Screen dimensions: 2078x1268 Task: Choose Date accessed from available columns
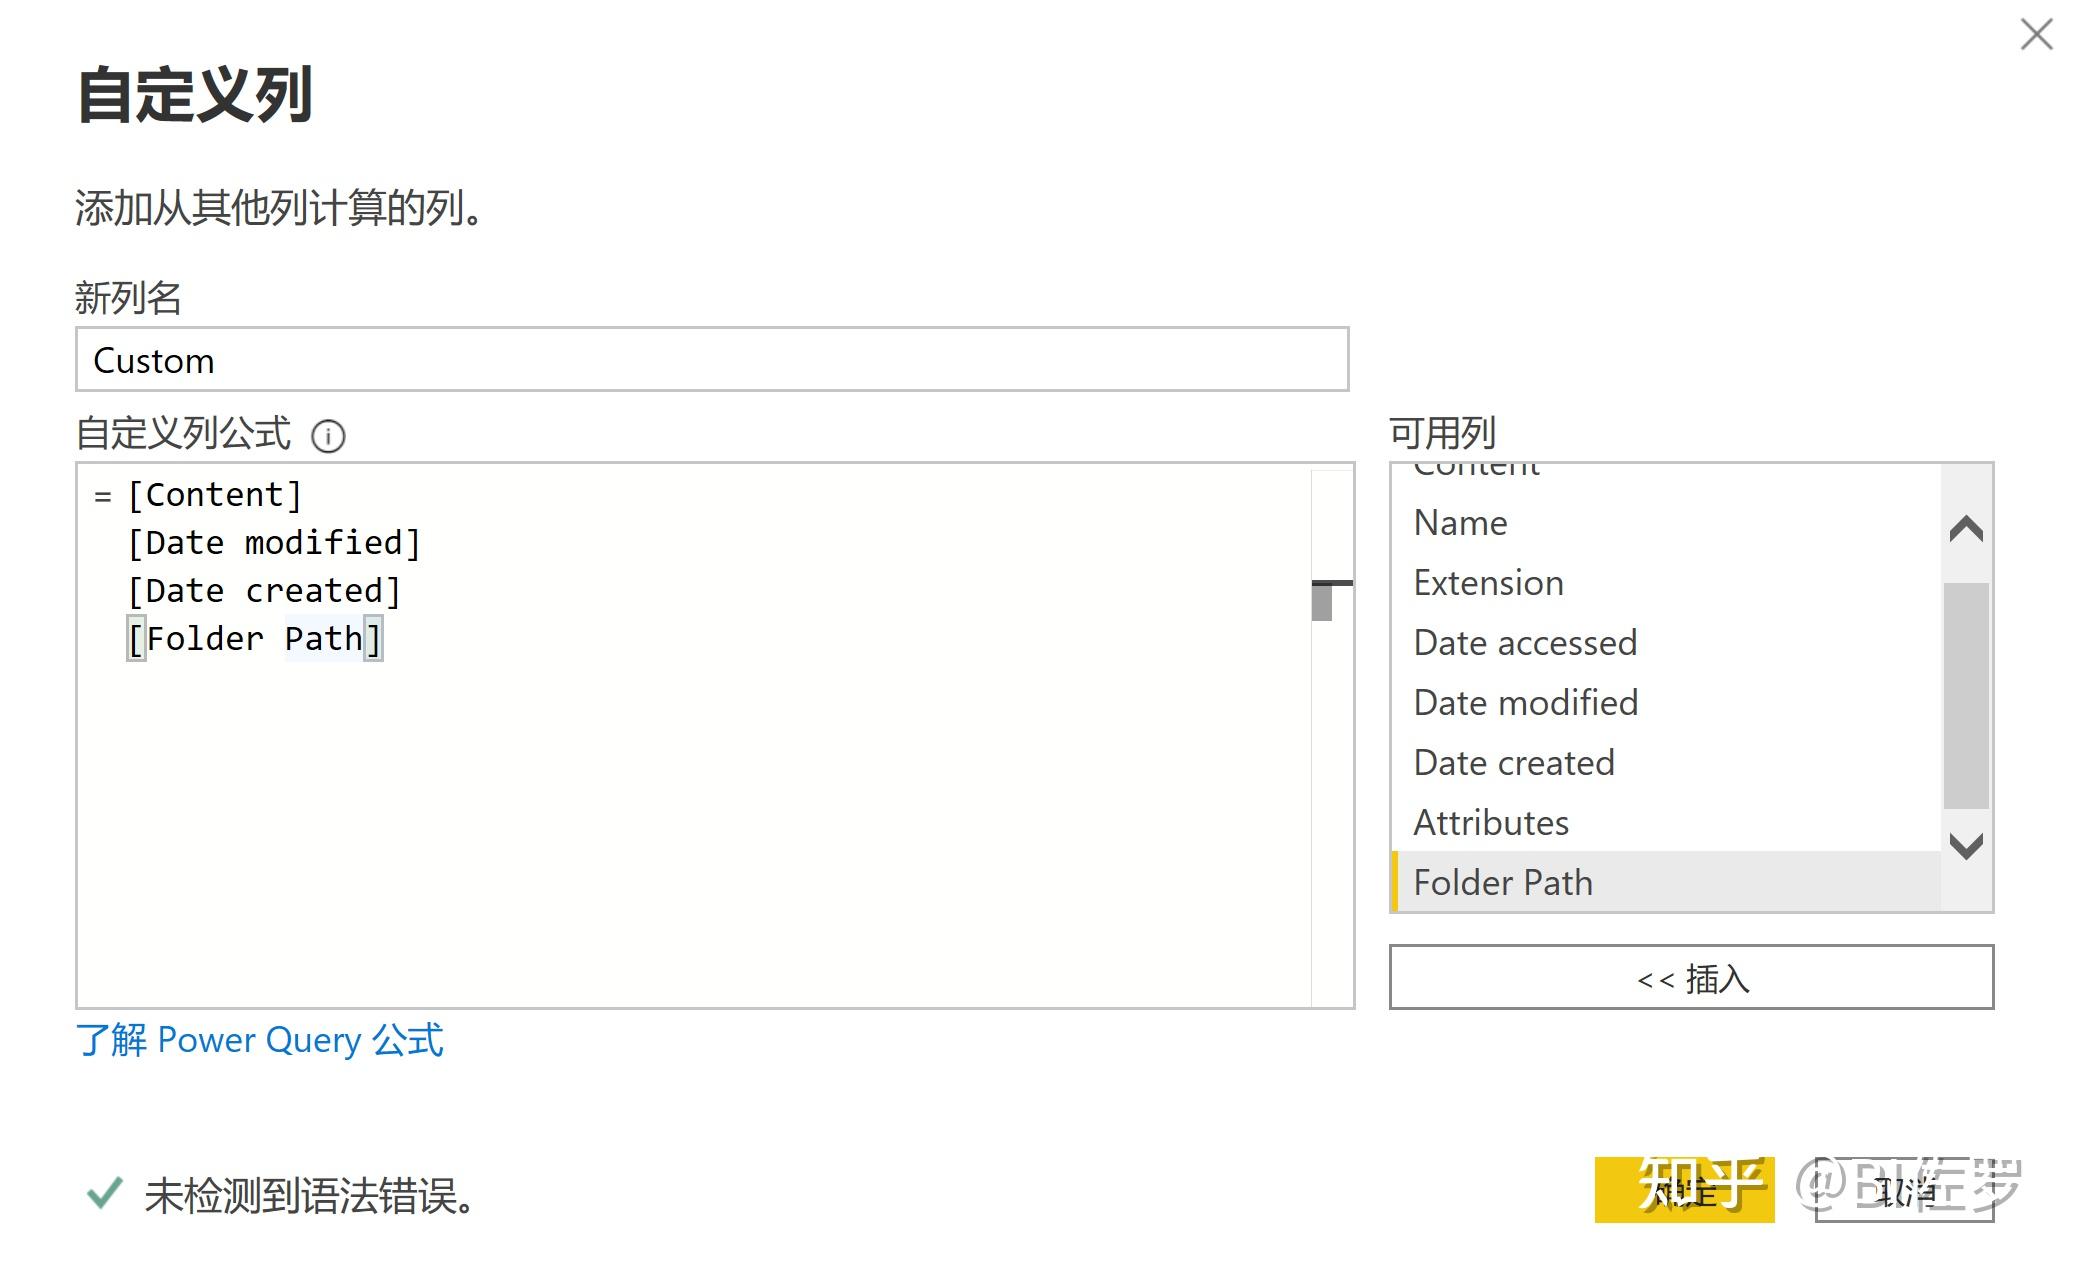pos(1525,642)
